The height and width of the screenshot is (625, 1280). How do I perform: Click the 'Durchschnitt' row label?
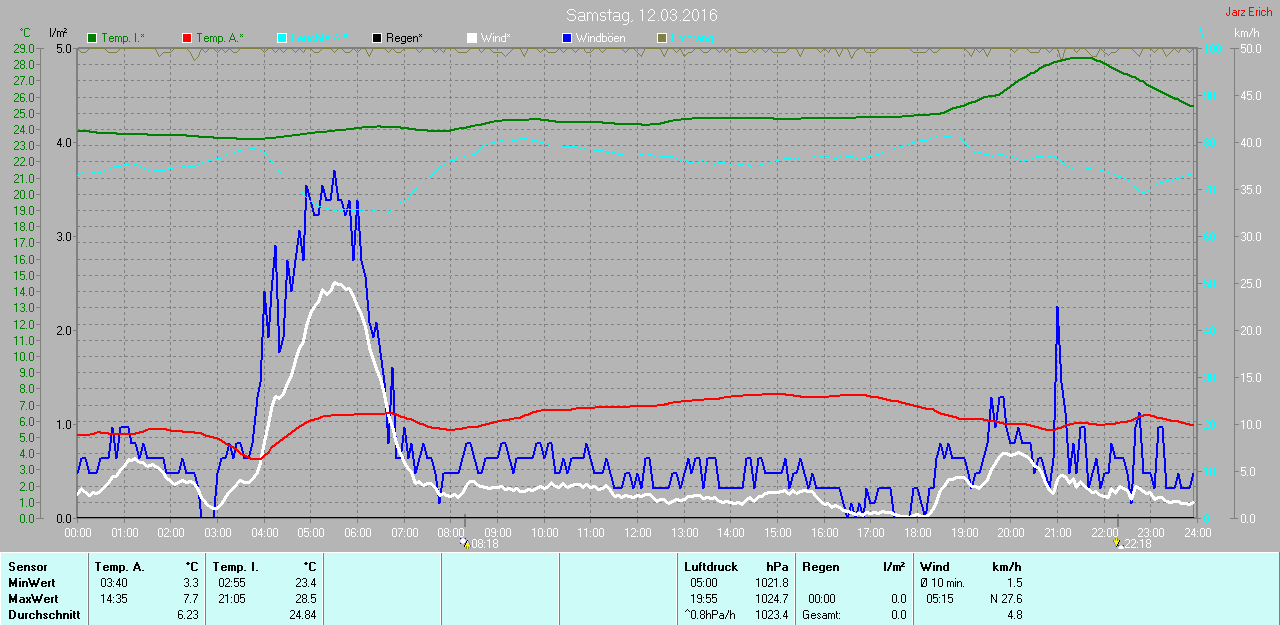point(44,615)
